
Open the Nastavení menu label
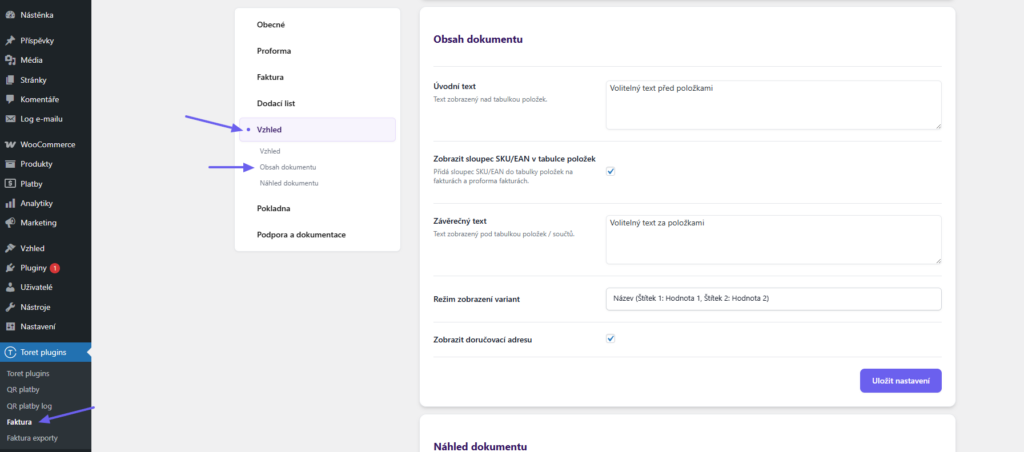(38, 327)
